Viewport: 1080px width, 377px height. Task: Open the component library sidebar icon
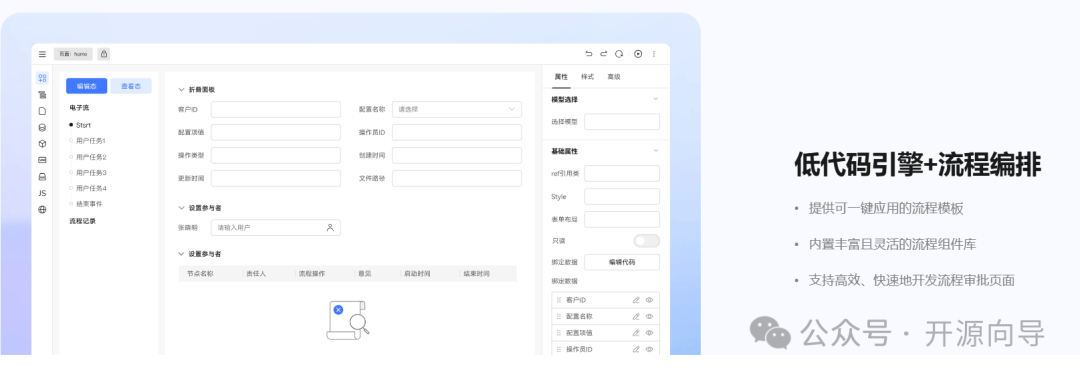(x=43, y=78)
